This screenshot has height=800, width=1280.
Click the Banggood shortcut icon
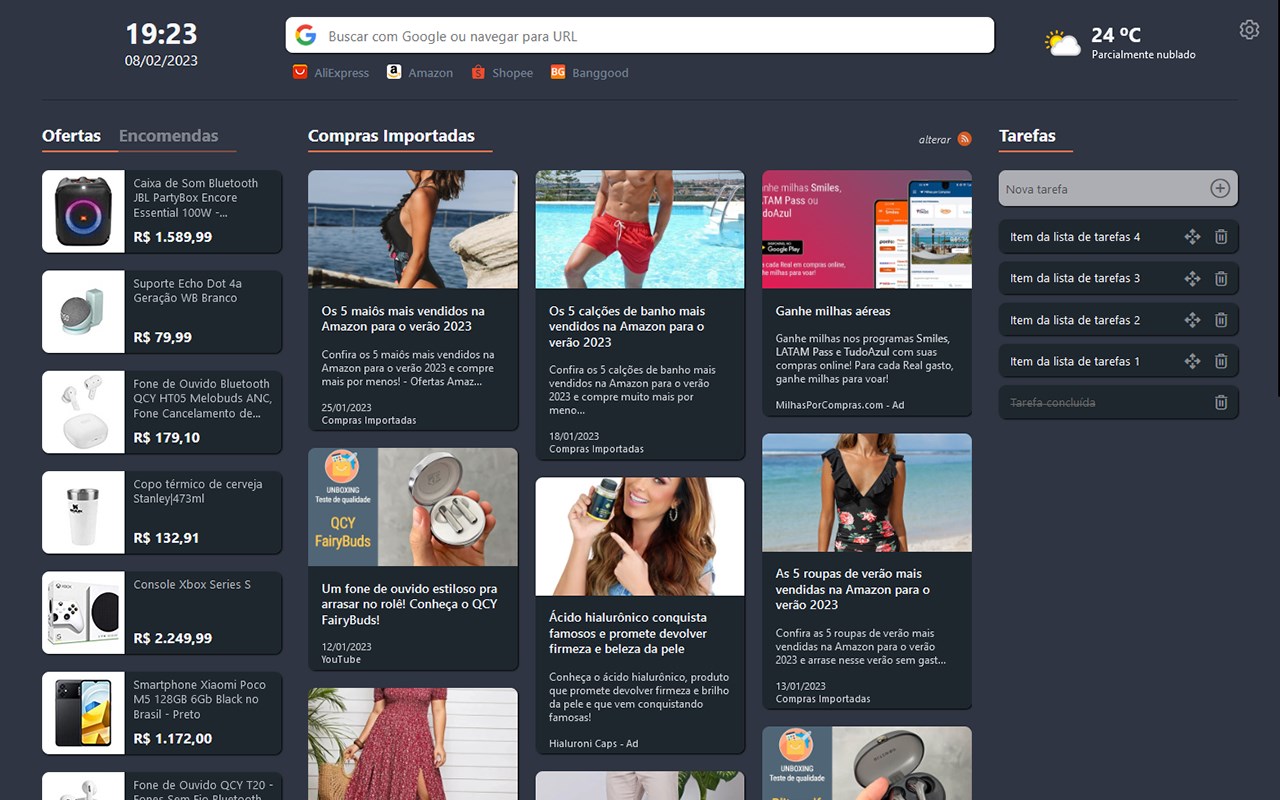558,72
